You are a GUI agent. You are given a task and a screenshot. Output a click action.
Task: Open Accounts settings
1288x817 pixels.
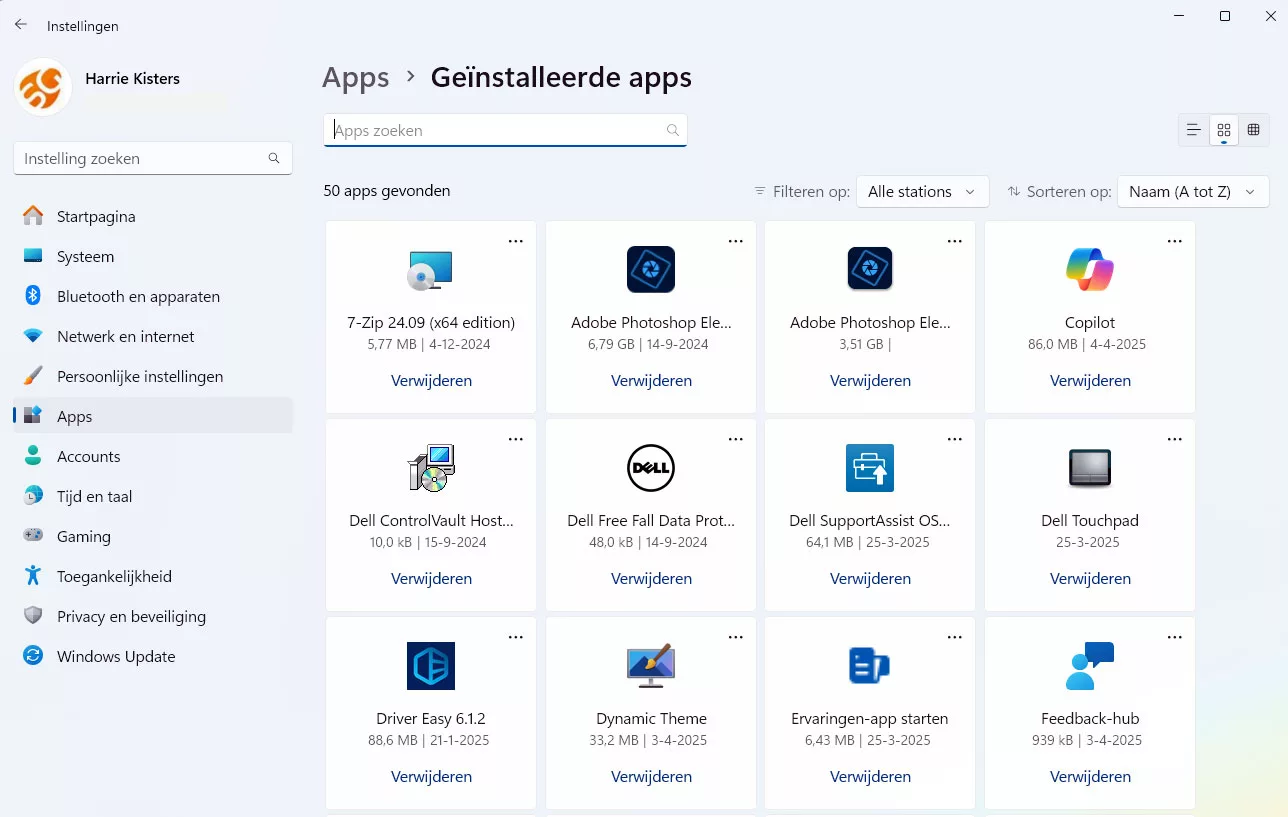tap(153, 456)
